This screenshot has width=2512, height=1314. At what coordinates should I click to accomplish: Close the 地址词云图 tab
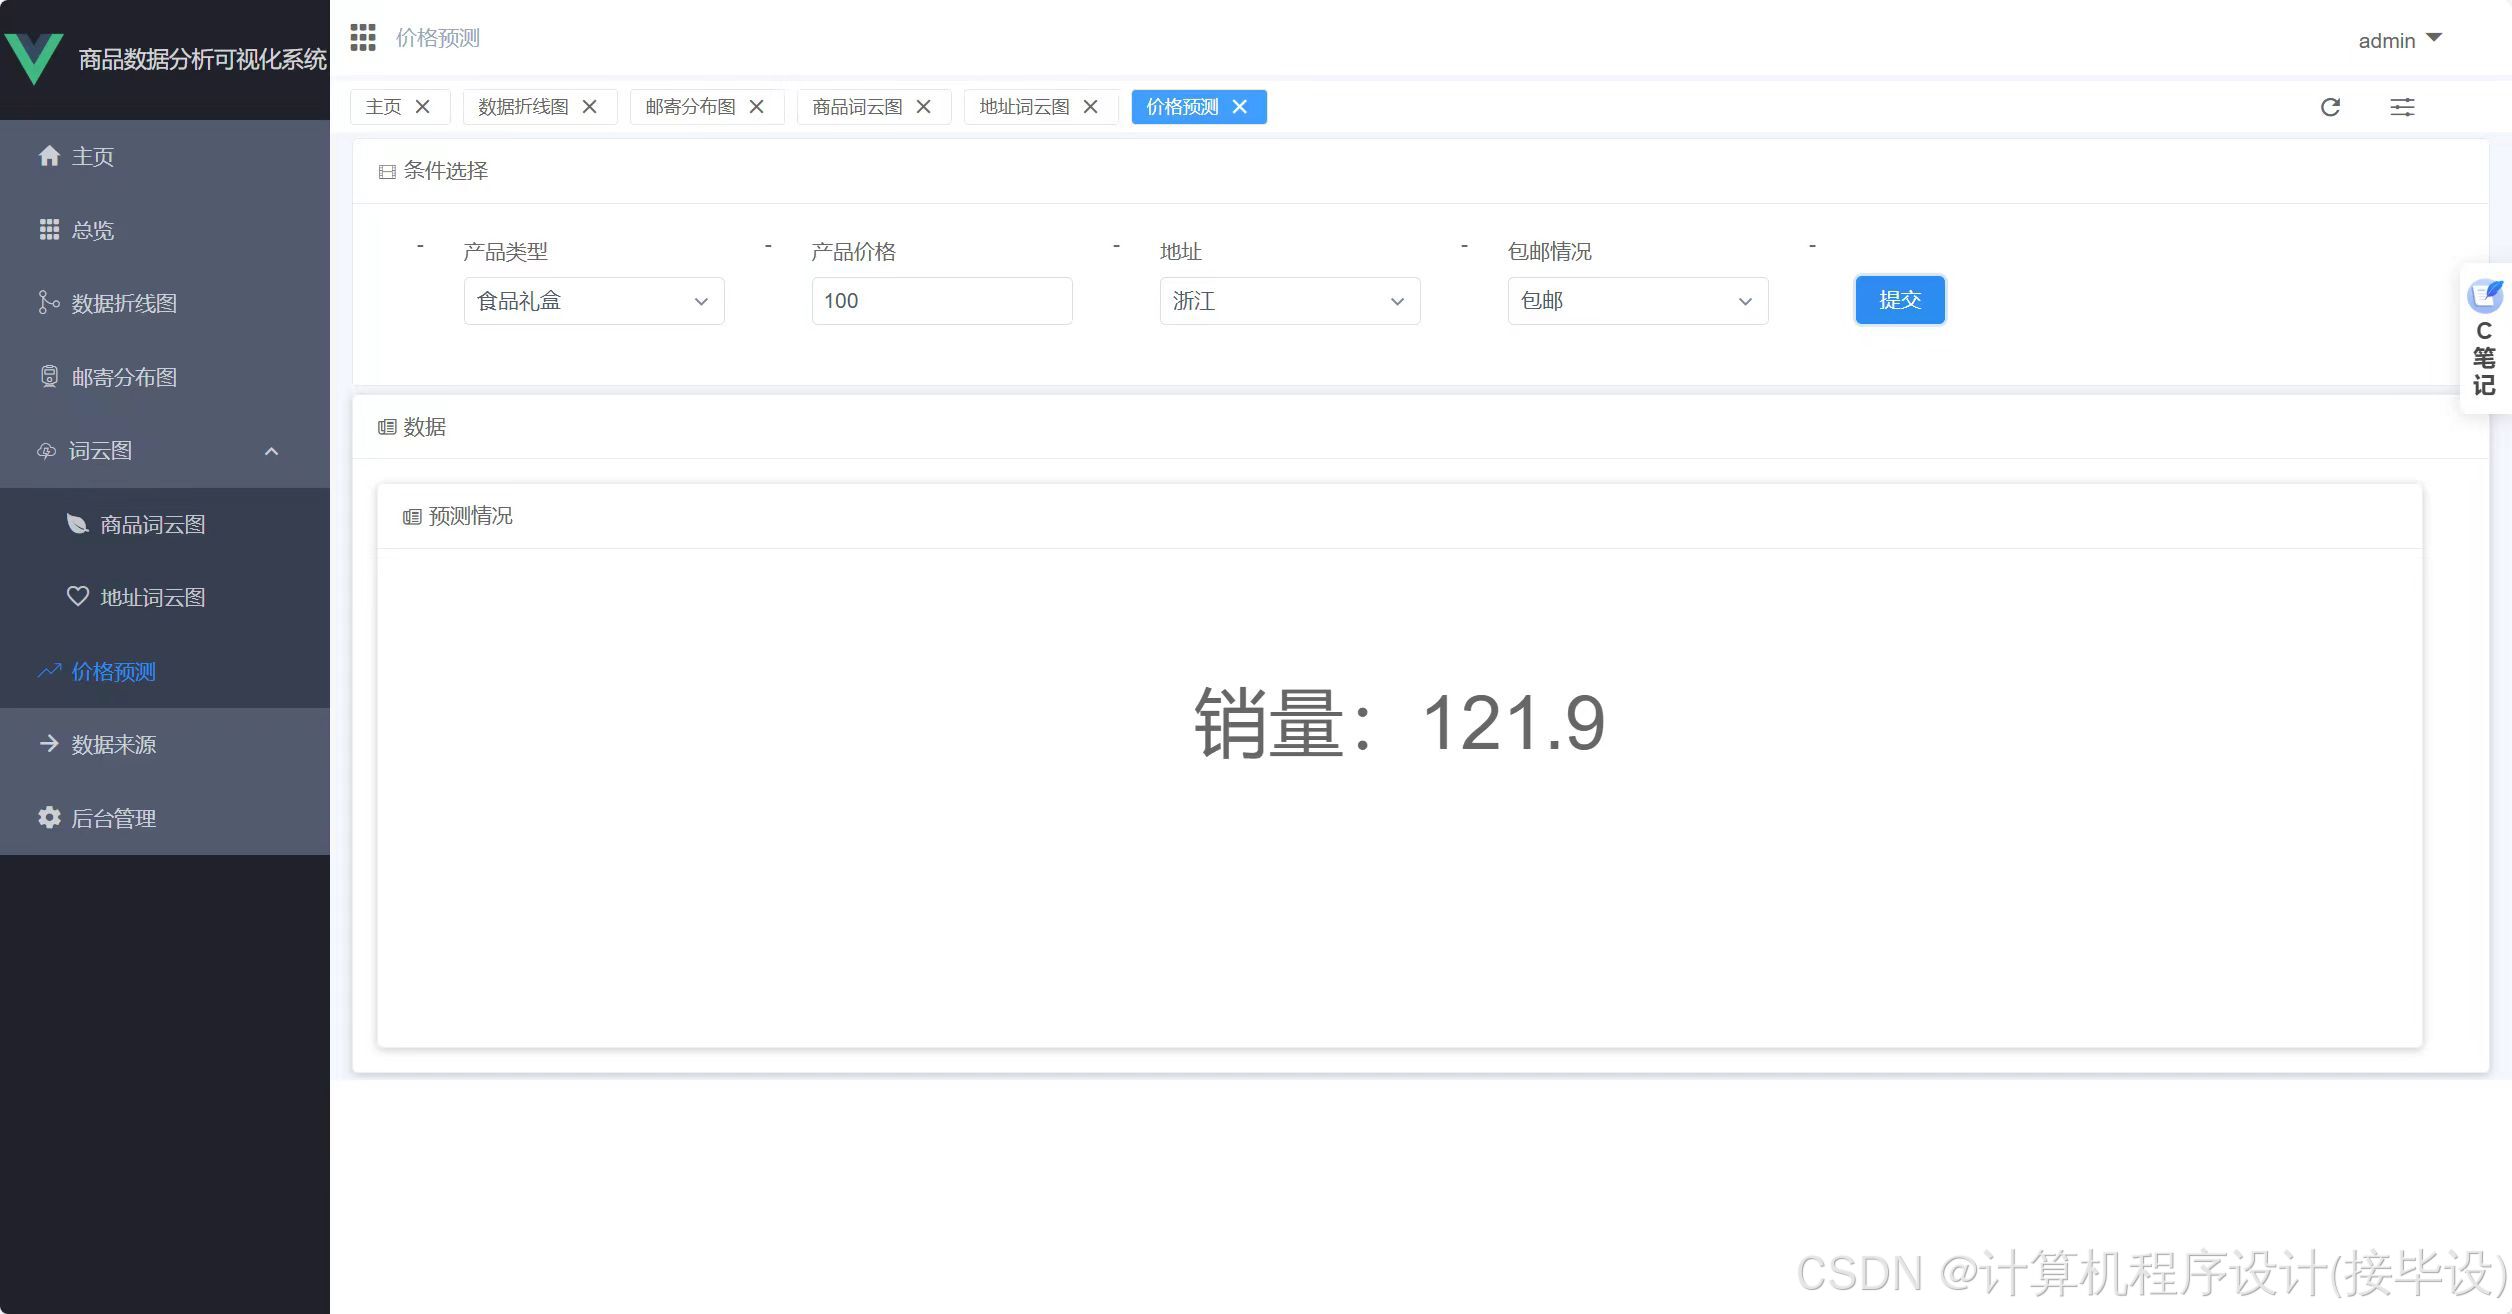coord(1091,107)
